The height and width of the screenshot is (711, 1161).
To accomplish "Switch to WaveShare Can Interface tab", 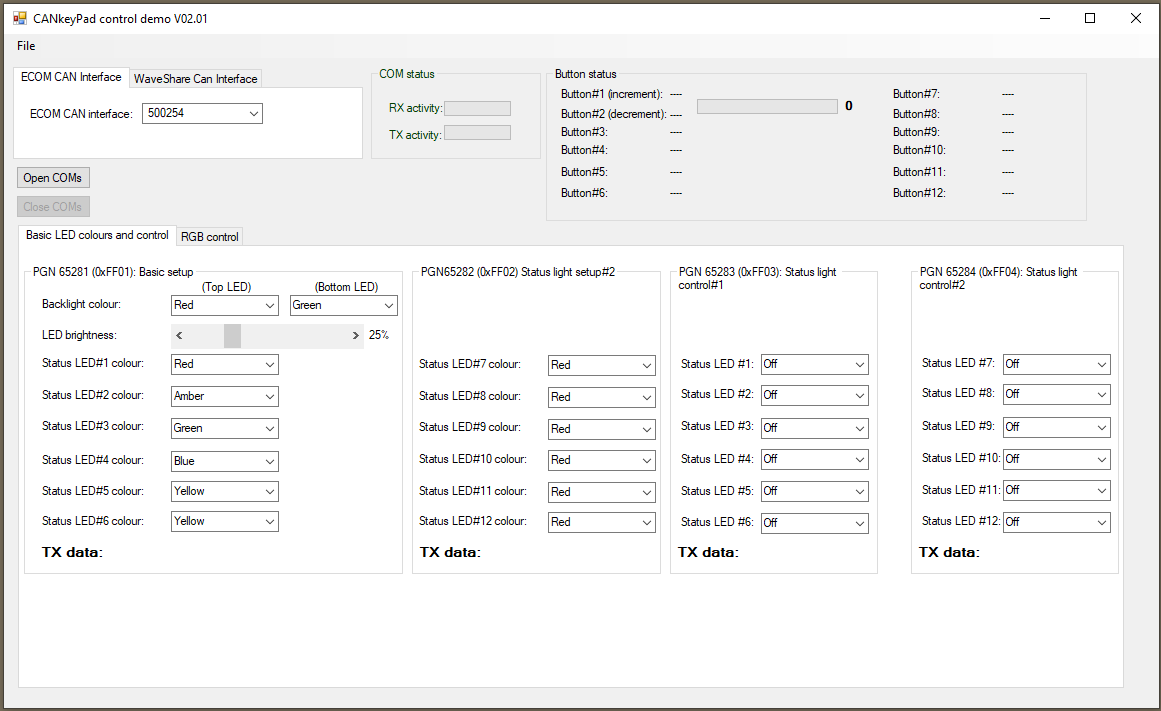I will click(x=195, y=79).
